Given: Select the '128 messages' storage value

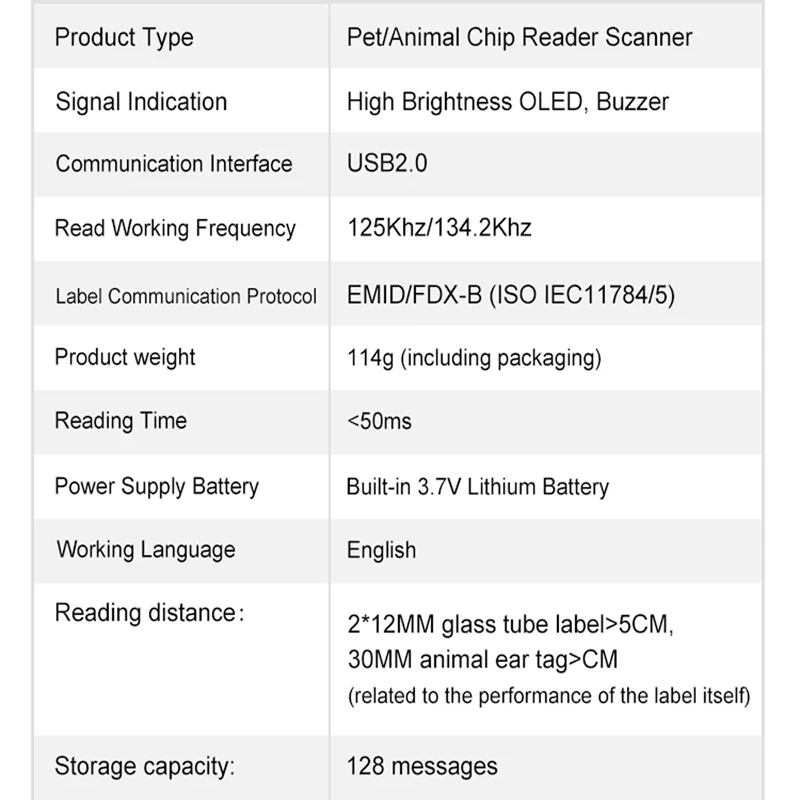Looking at the screenshot, I should point(421,767).
